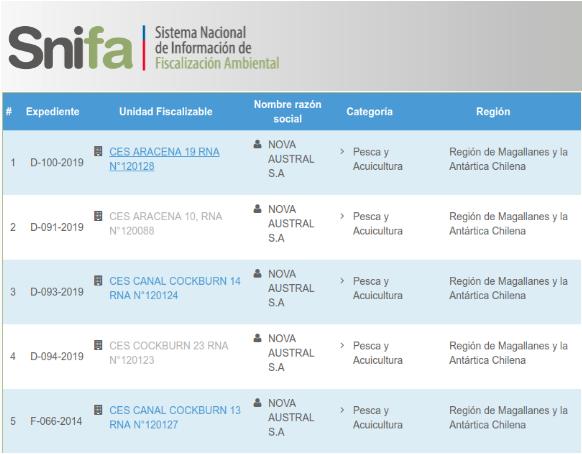582x454 pixels.
Task: Click category chevron in row D-091-2019
Action: coord(342,216)
